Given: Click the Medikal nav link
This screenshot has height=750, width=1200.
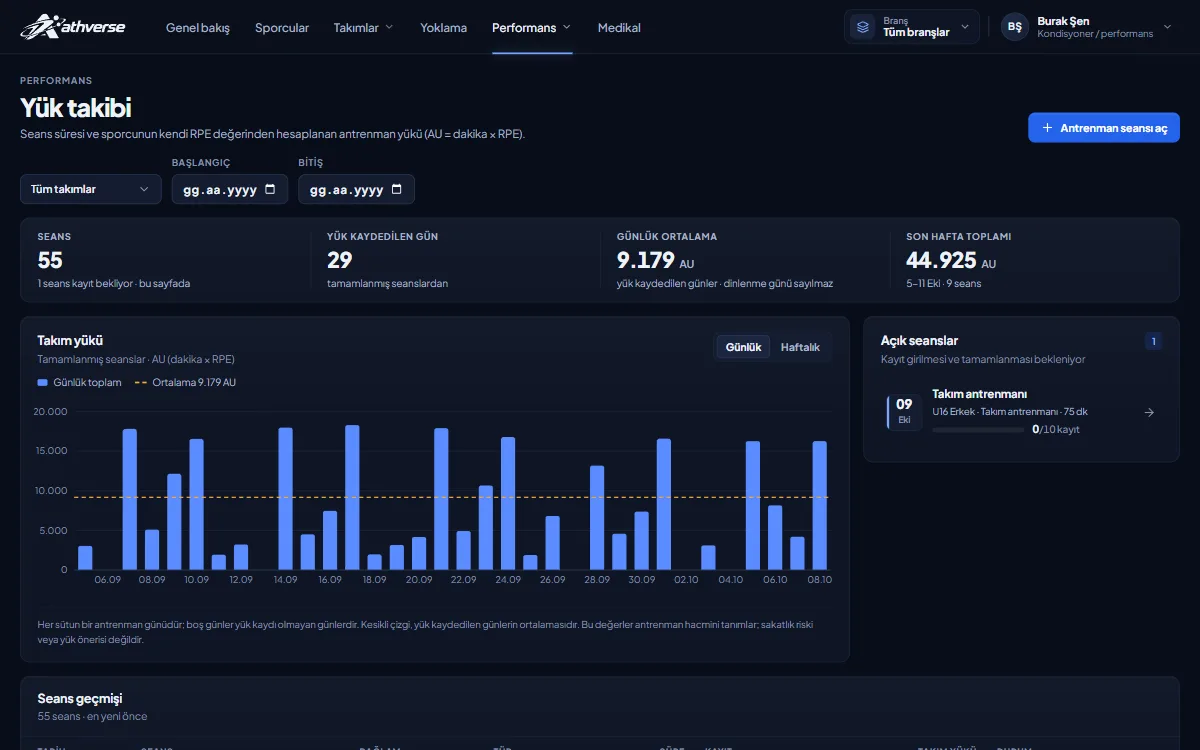Looking at the screenshot, I should coord(619,28).
